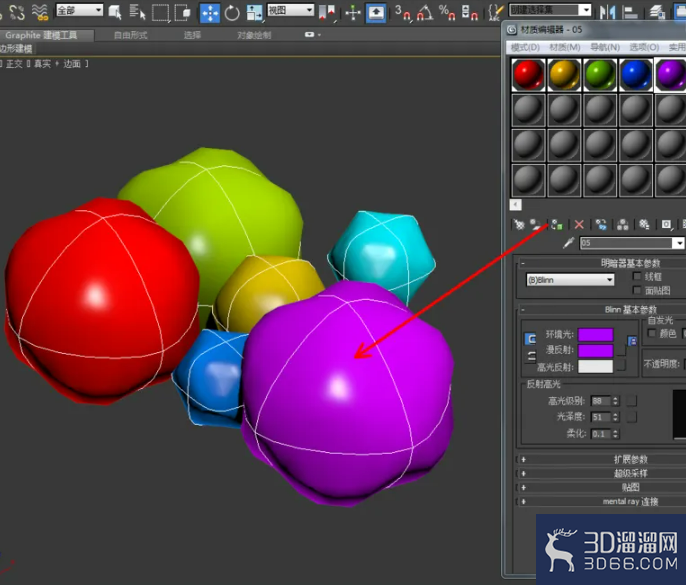Open the 模式(D) menu

[x=525, y=47]
